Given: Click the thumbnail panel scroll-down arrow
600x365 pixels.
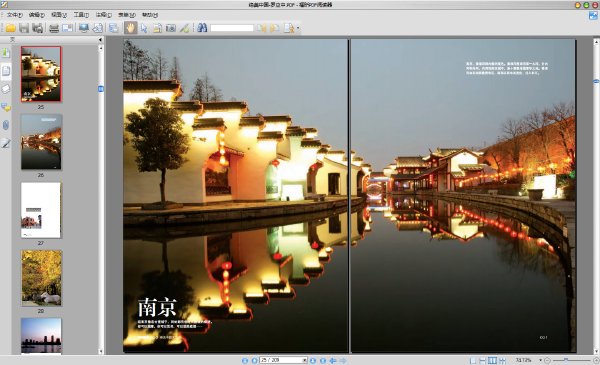Looking at the screenshot, I should [101, 351].
